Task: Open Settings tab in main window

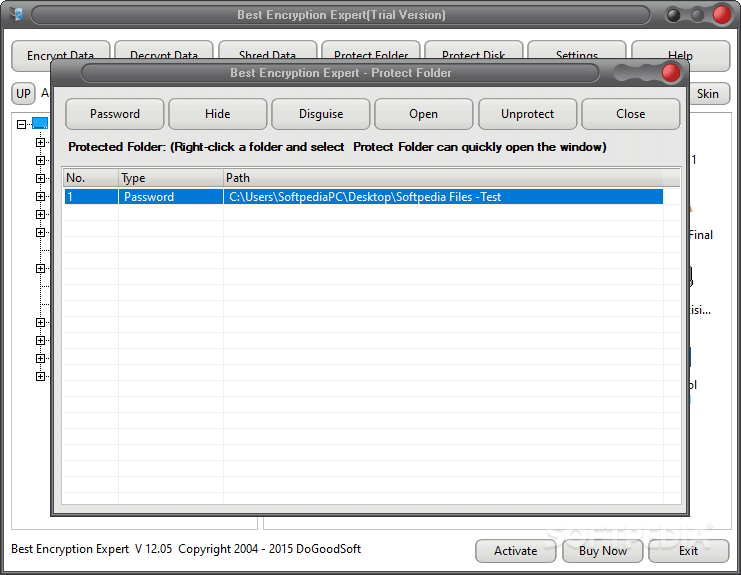Action: (x=577, y=50)
